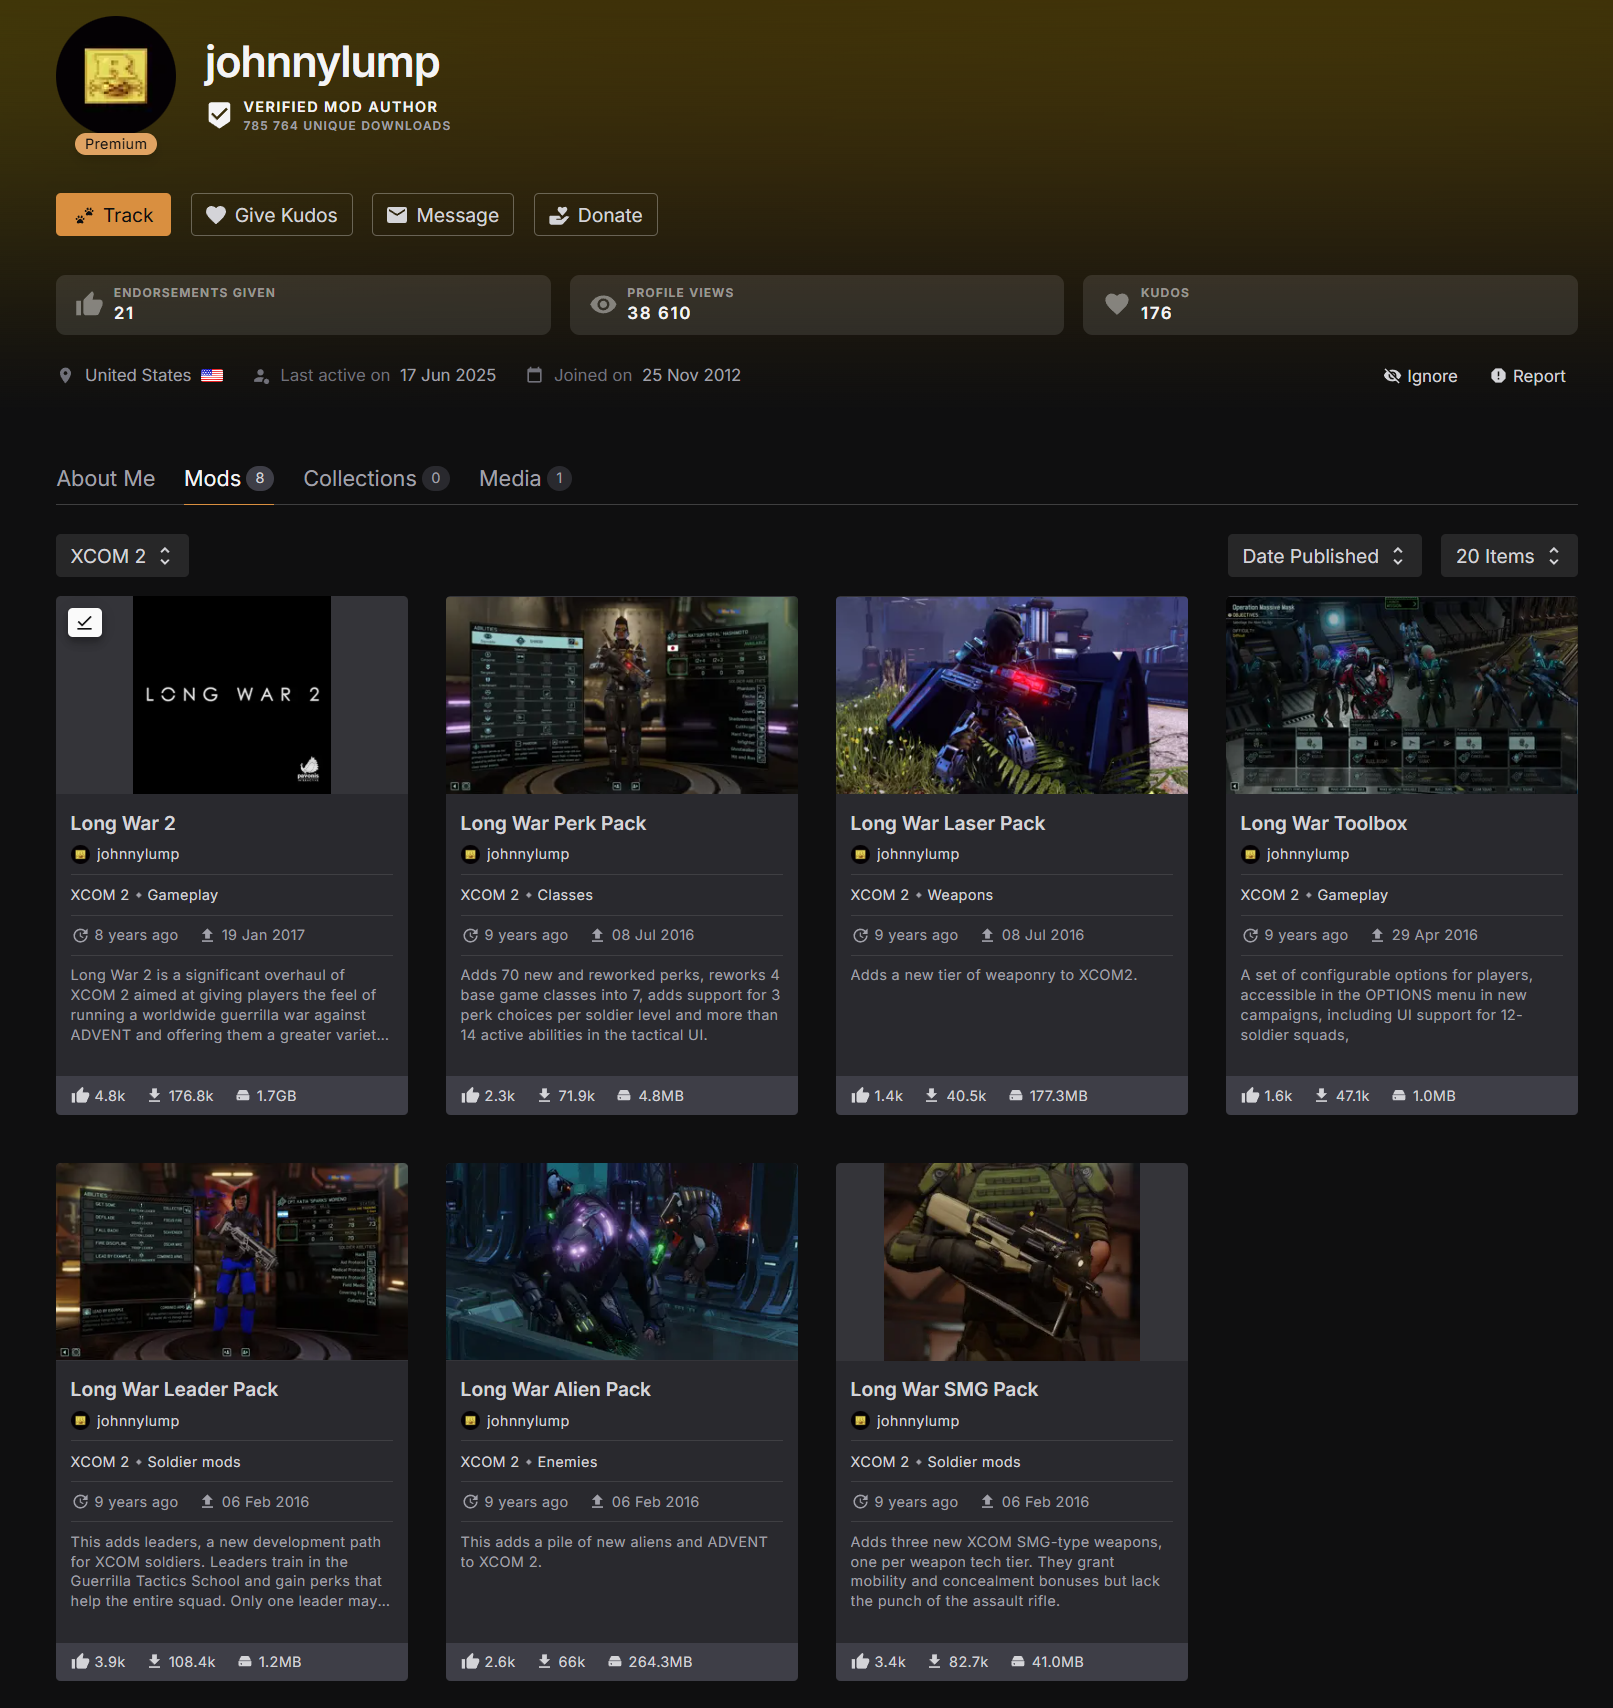Click the upload date icon on Long War Leader Pack
This screenshot has width=1613, height=1708.
tap(207, 1501)
